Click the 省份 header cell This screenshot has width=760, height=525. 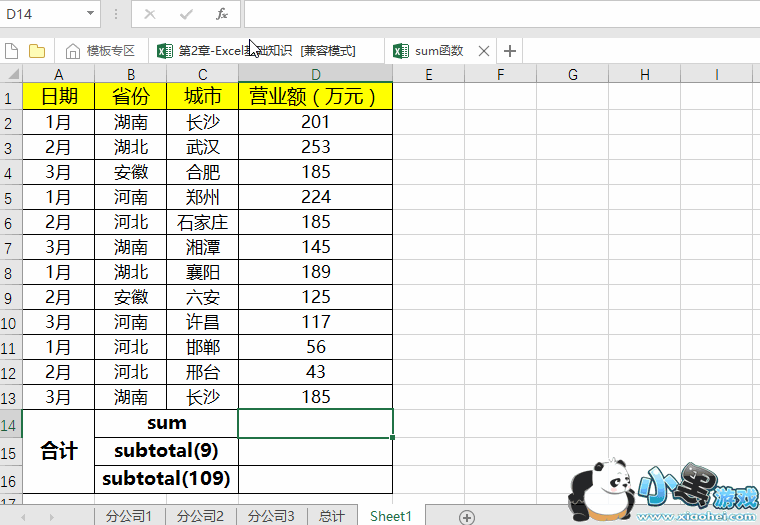(130, 96)
